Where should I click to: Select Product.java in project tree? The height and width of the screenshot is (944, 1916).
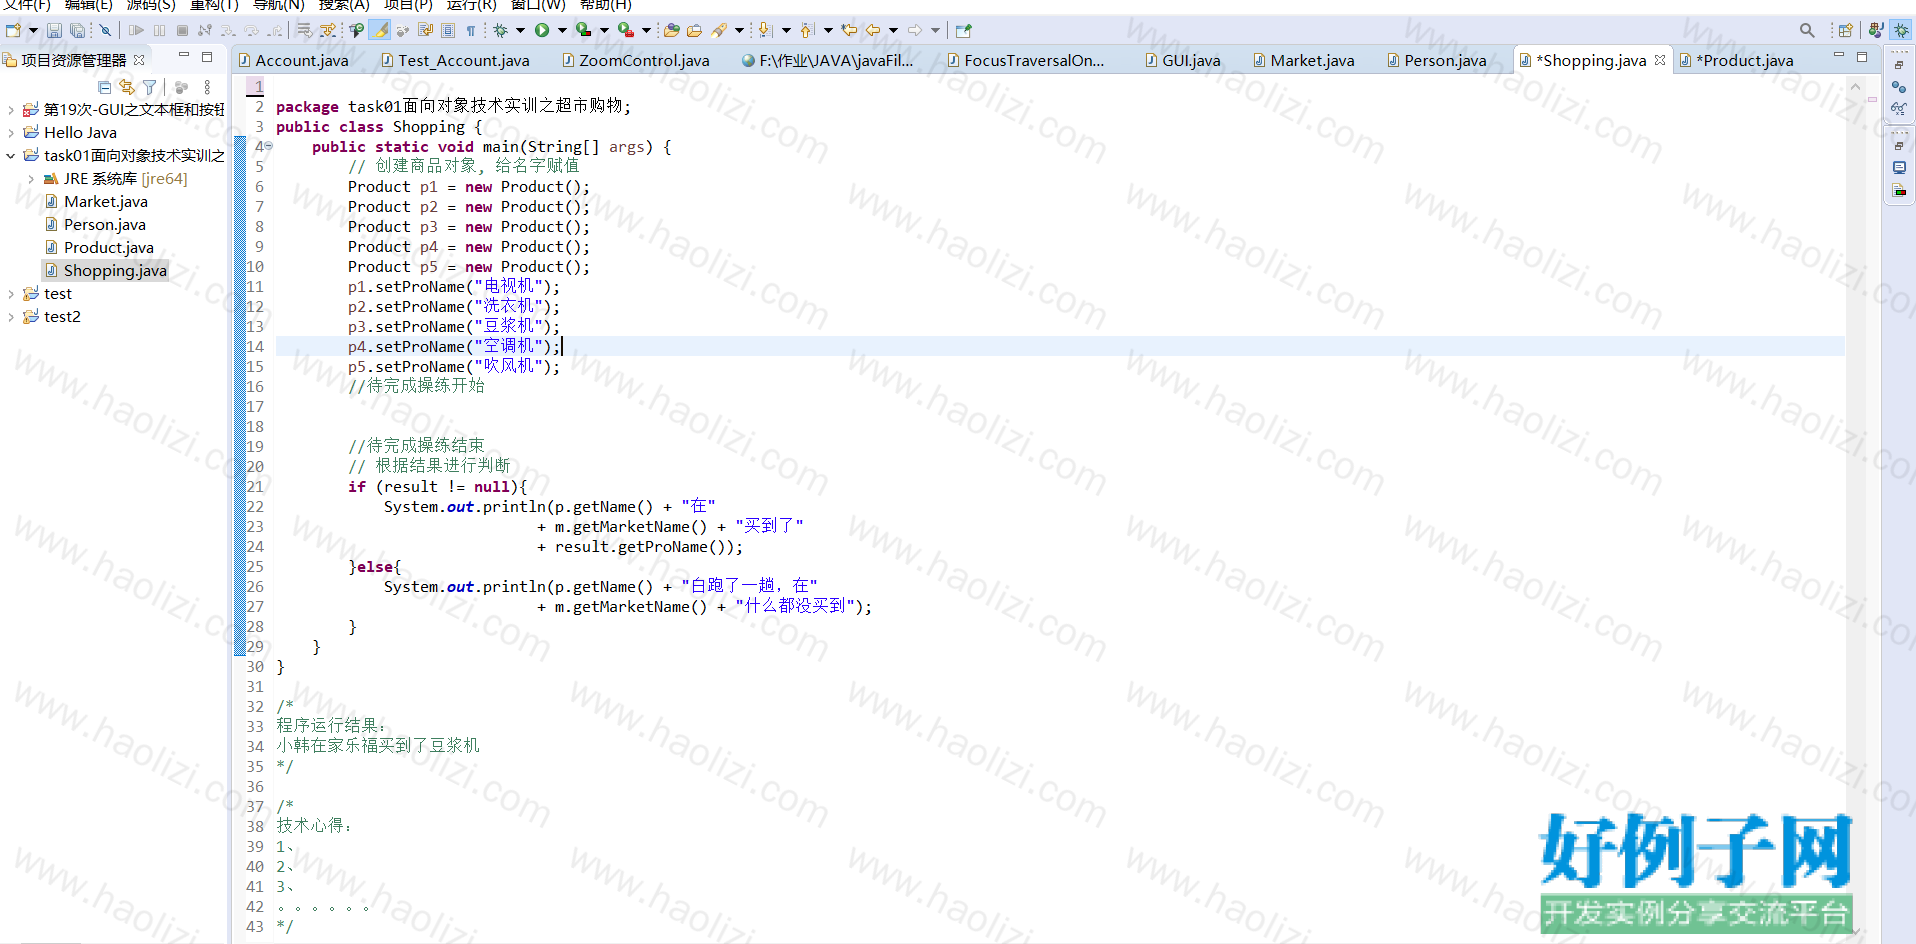pyautogui.click(x=99, y=247)
